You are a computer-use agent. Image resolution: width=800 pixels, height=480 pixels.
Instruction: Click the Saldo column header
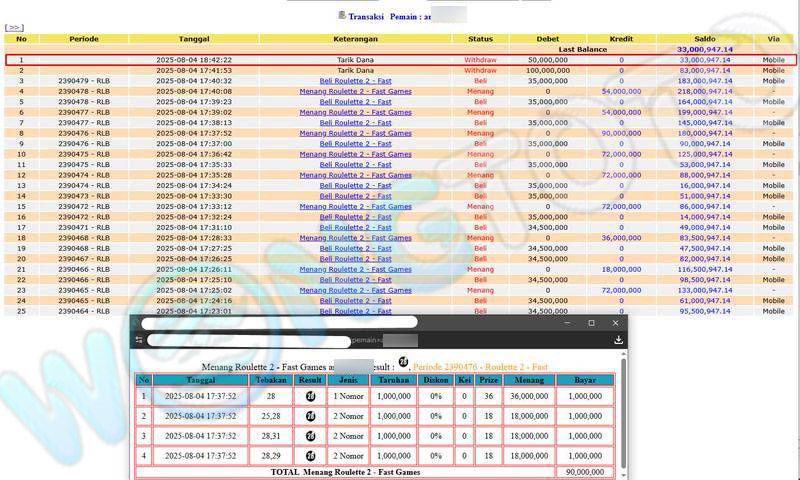pos(705,39)
